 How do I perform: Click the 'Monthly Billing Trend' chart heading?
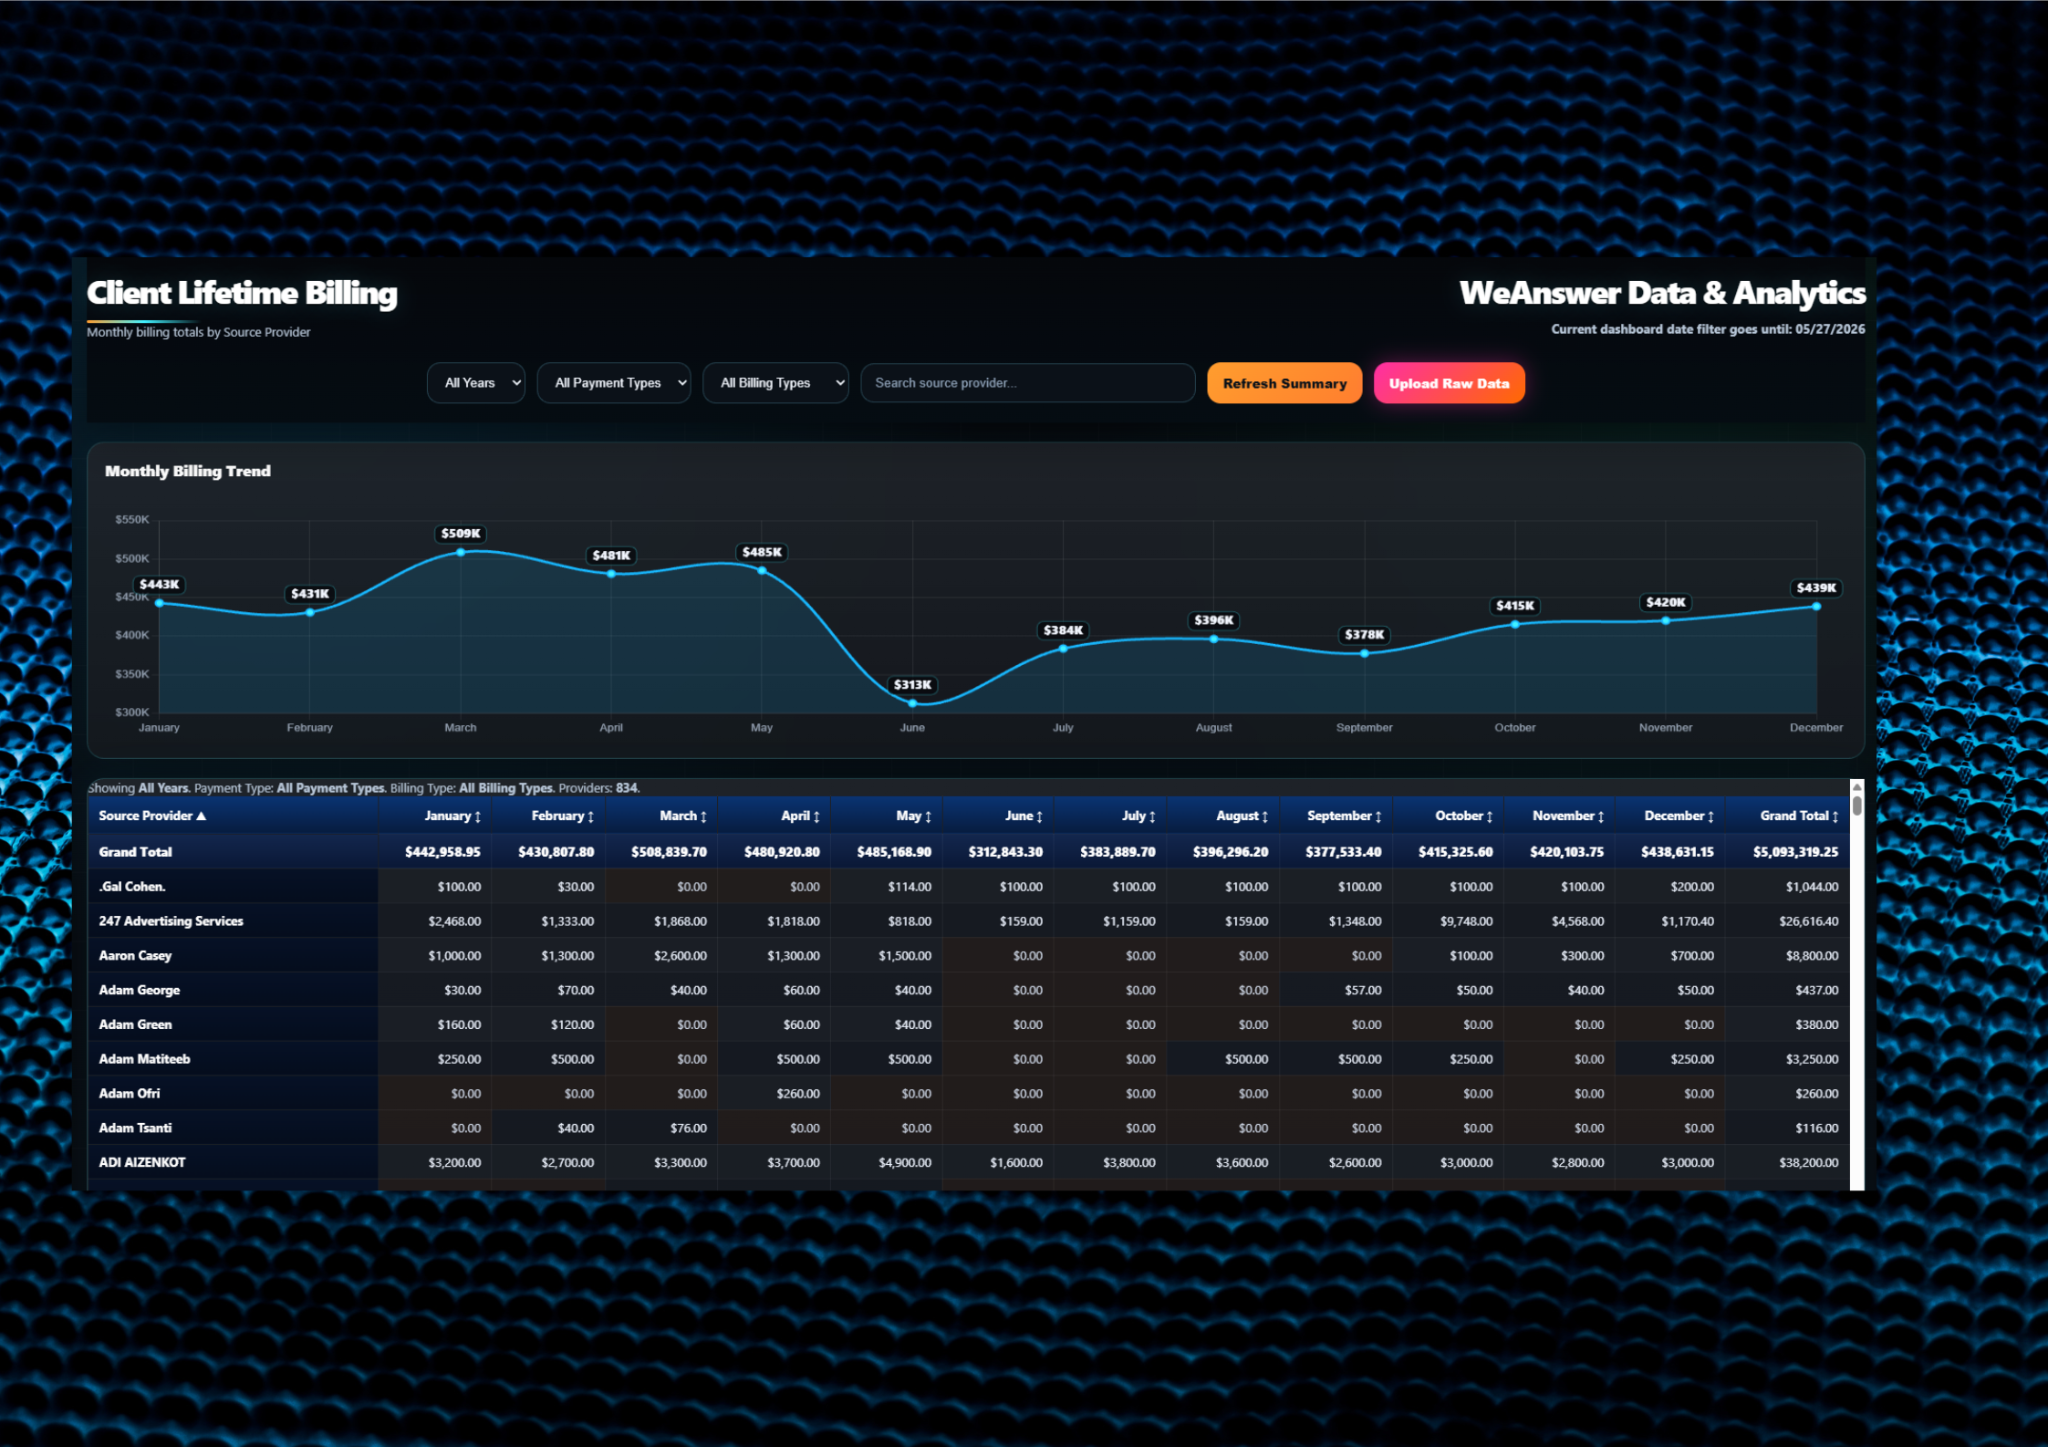(x=188, y=471)
